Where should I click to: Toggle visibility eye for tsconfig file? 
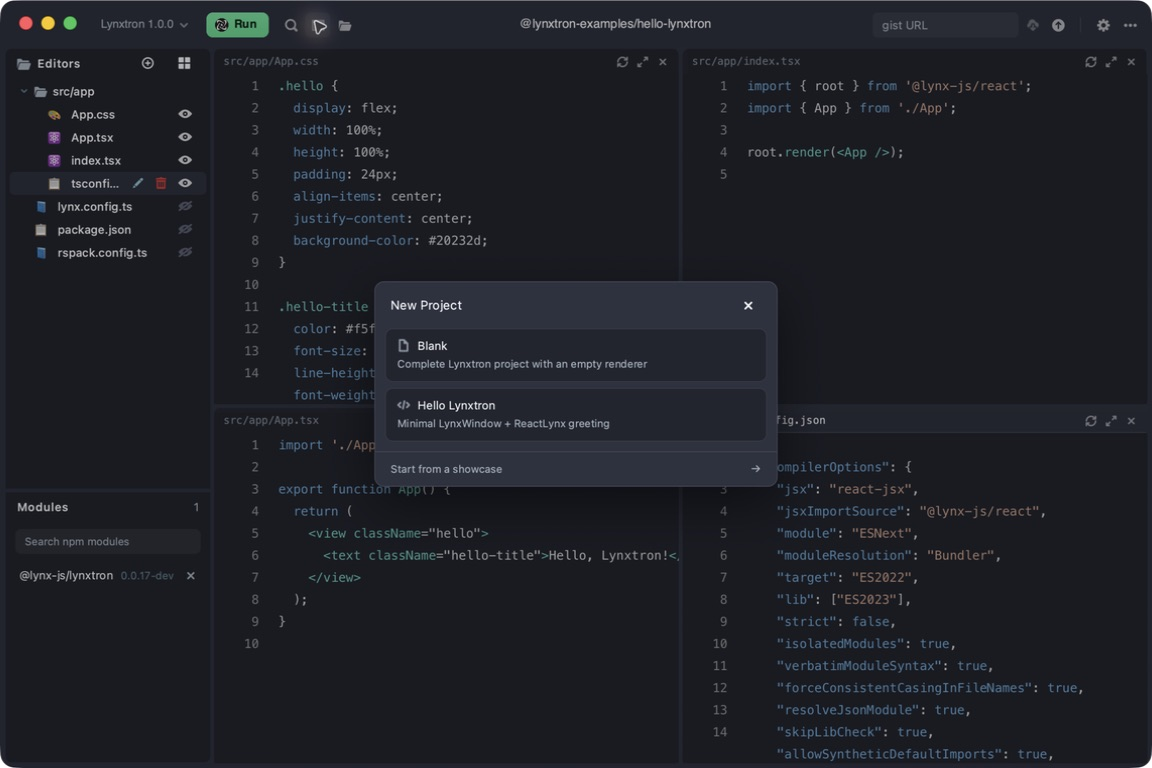pos(185,183)
